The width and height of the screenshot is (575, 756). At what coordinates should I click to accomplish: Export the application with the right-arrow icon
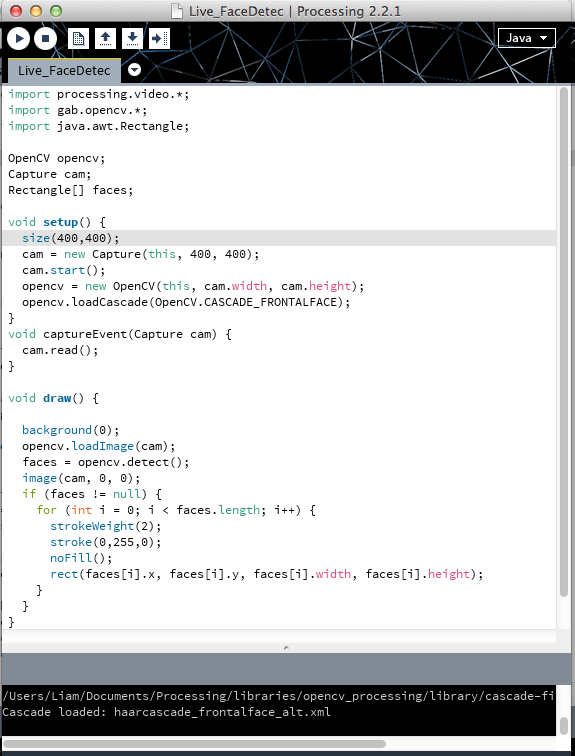pos(159,39)
